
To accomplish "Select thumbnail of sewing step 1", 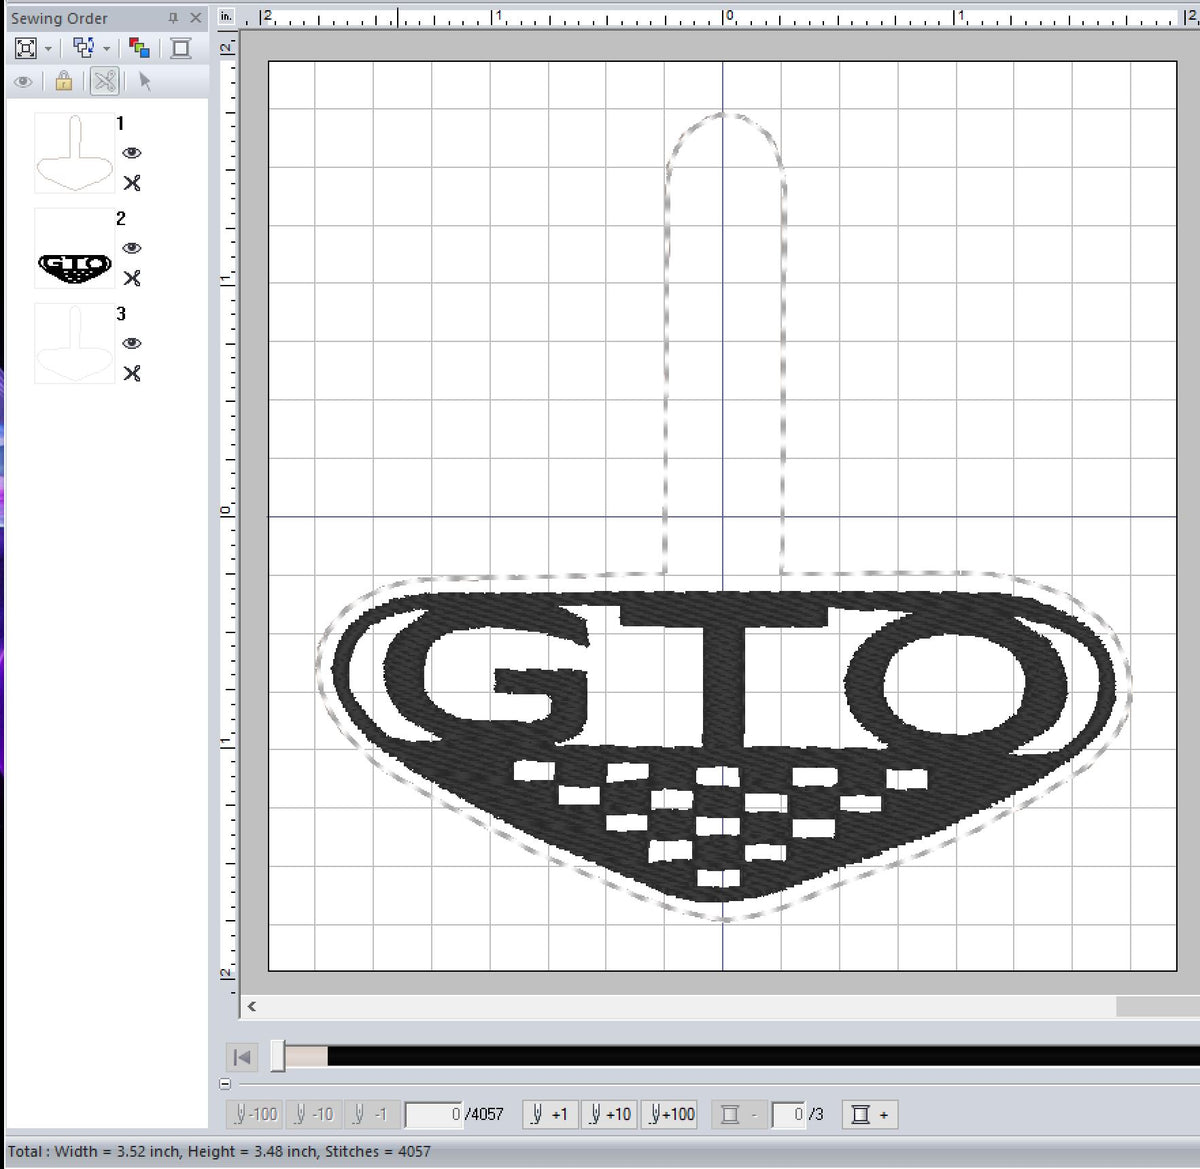I will [x=74, y=153].
